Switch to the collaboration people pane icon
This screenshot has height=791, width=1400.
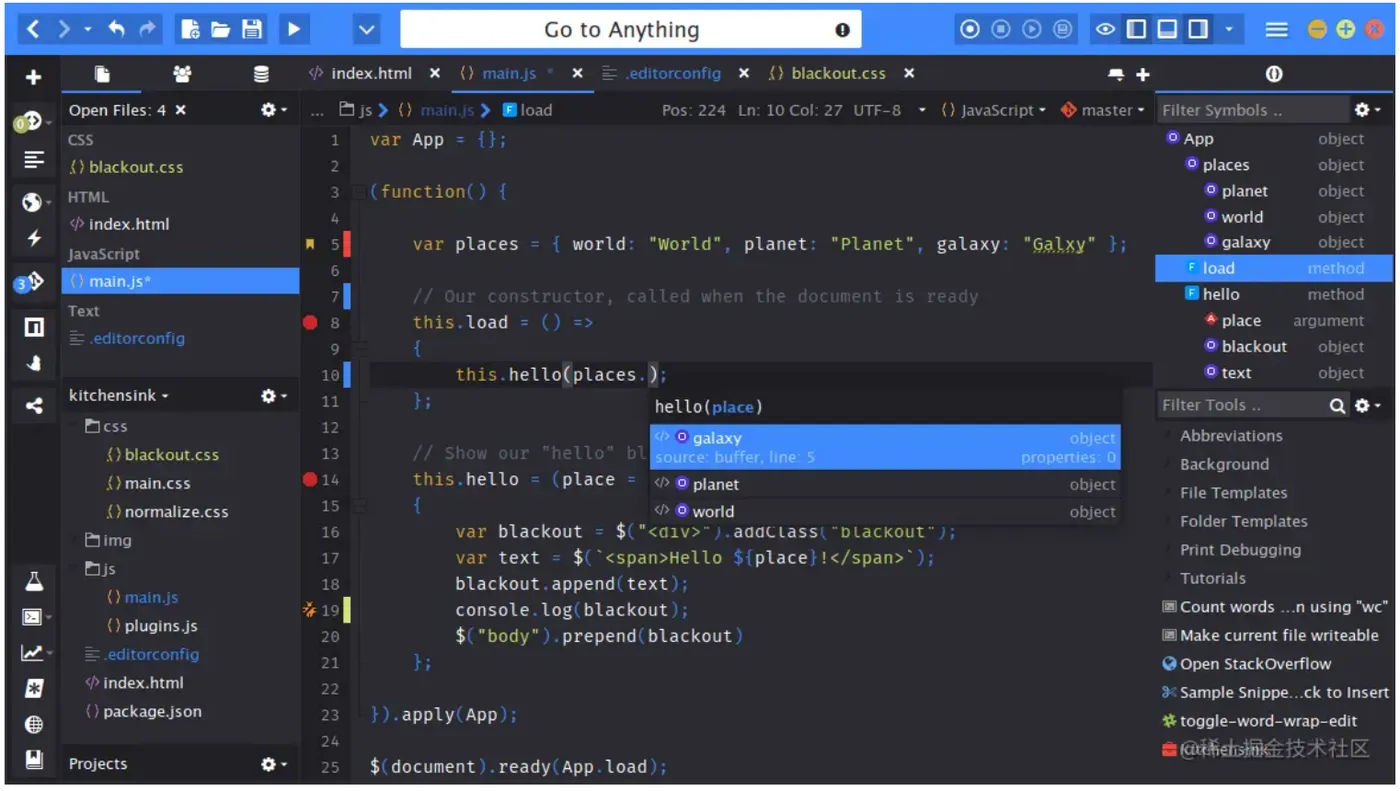tap(182, 74)
